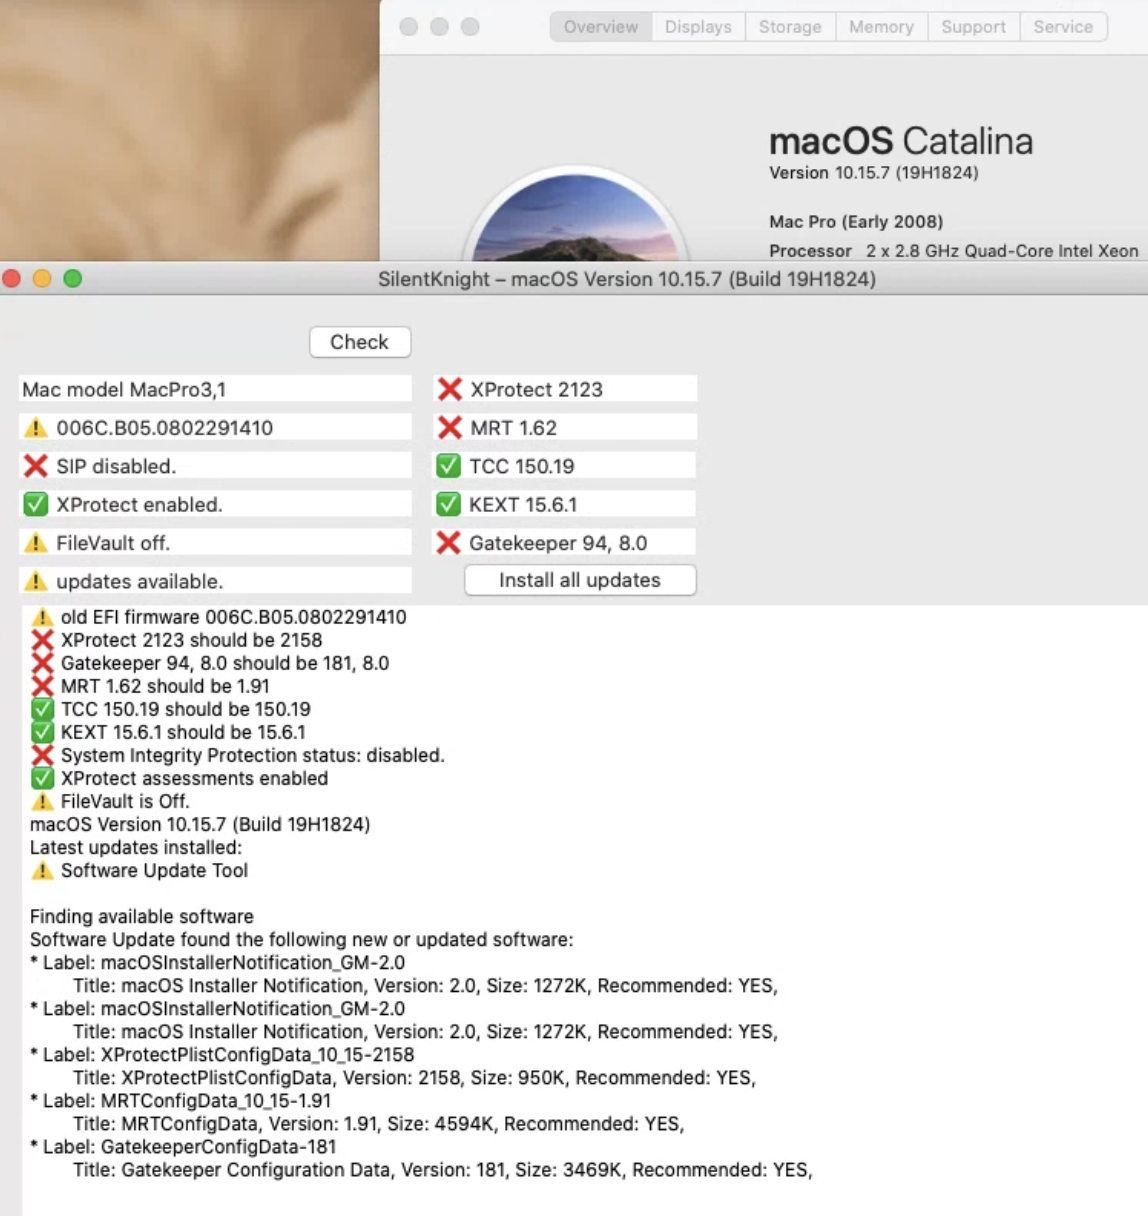The height and width of the screenshot is (1216, 1148).
Task: Switch to the Memory tab
Action: 881,27
